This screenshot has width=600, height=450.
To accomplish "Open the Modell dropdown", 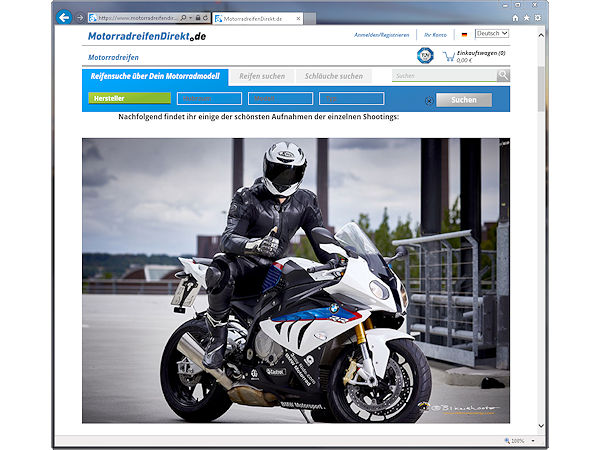I will click(x=280, y=99).
